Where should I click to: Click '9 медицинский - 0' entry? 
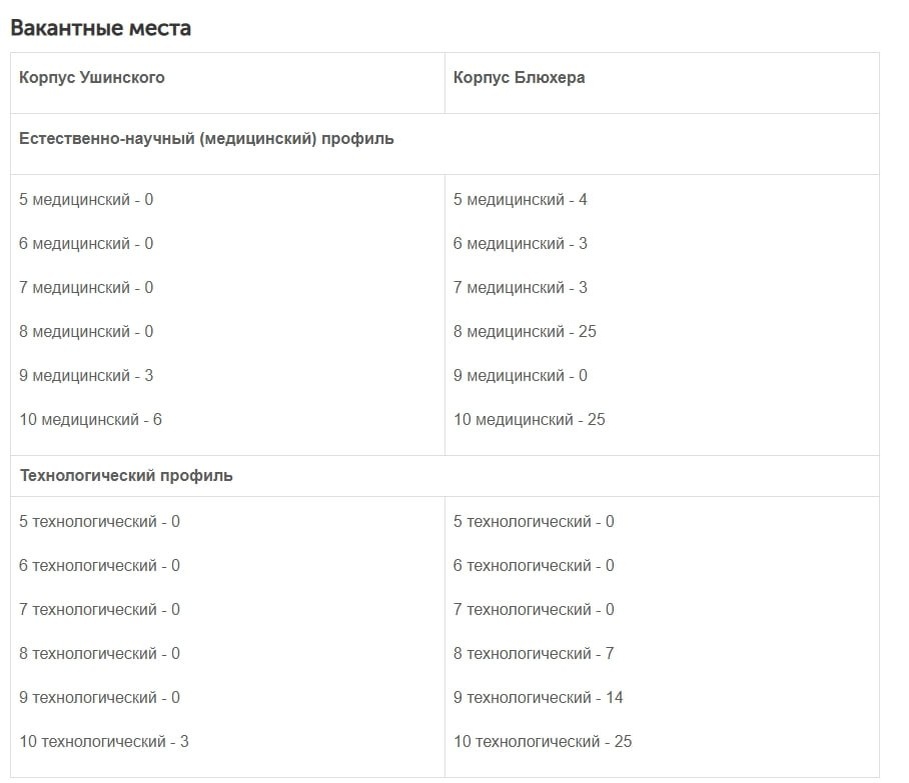pos(520,376)
